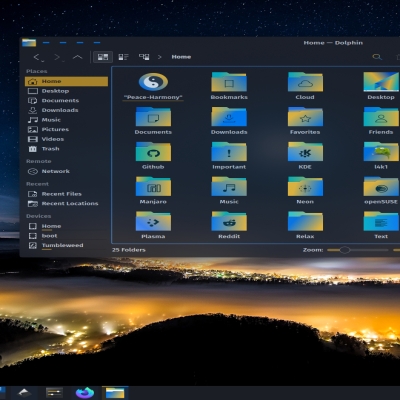
Task: Navigate up one folder level
Action: [77, 57]
